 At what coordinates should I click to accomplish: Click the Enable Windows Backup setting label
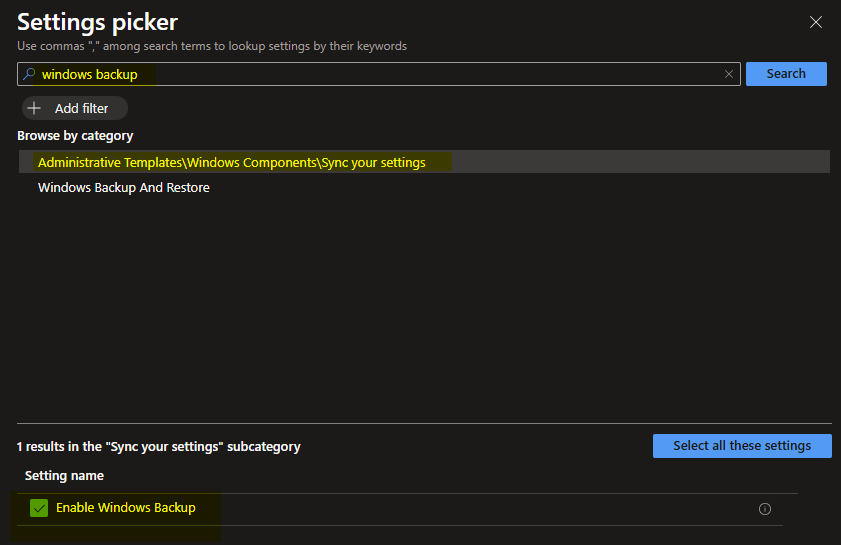126,508
